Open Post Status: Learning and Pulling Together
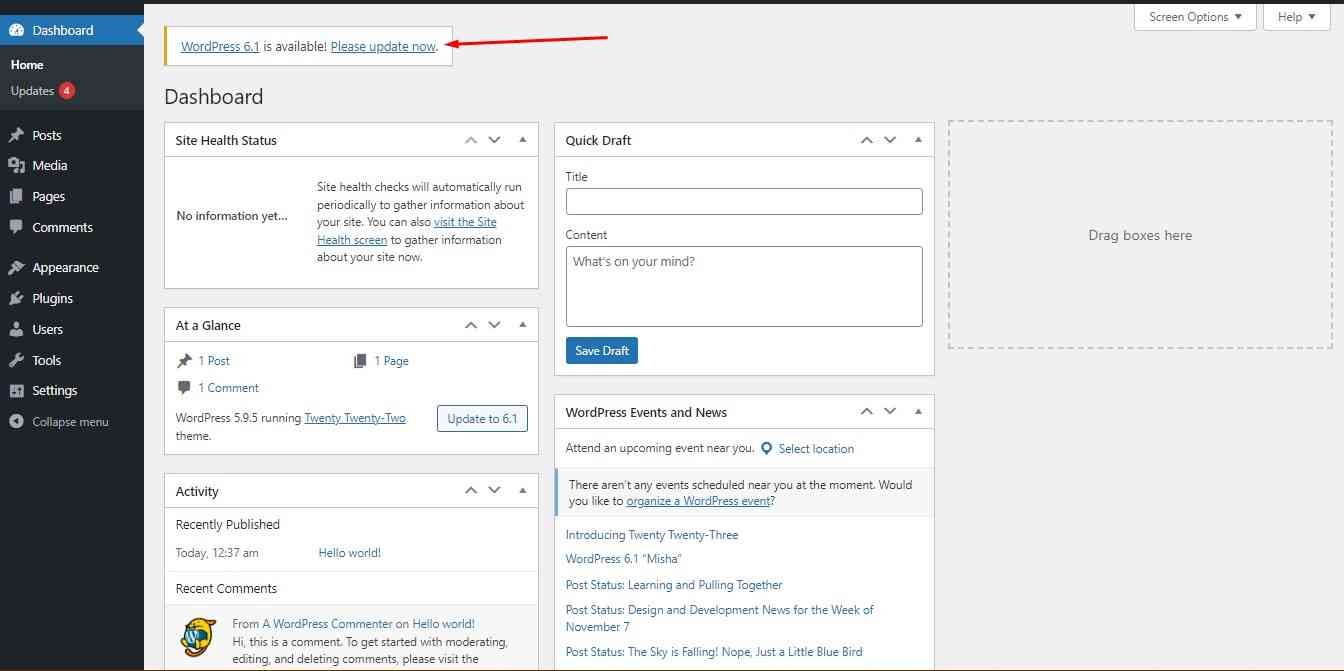Screen dimensions: 1344x671 (x=674, y=585)
